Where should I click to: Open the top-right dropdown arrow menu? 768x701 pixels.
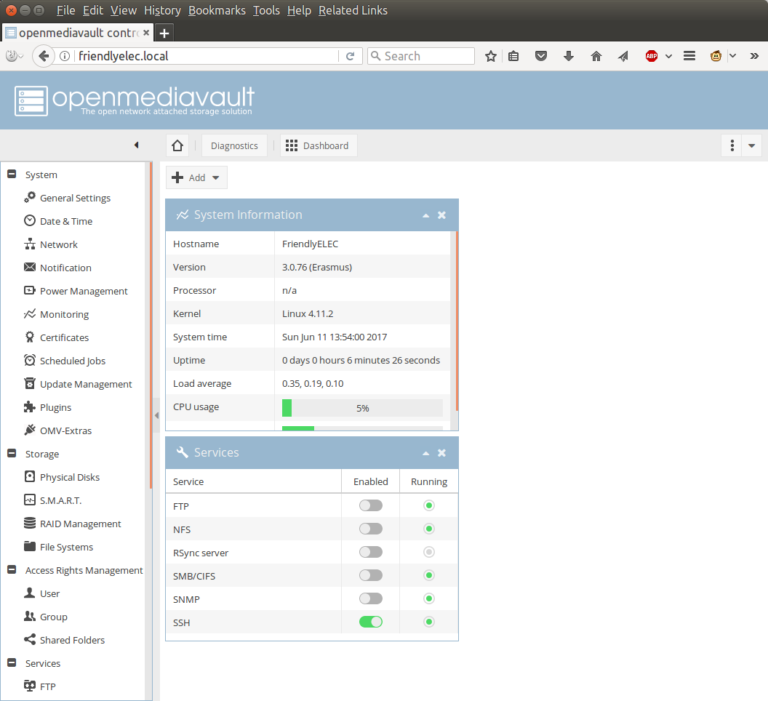(x=751, y=145)
